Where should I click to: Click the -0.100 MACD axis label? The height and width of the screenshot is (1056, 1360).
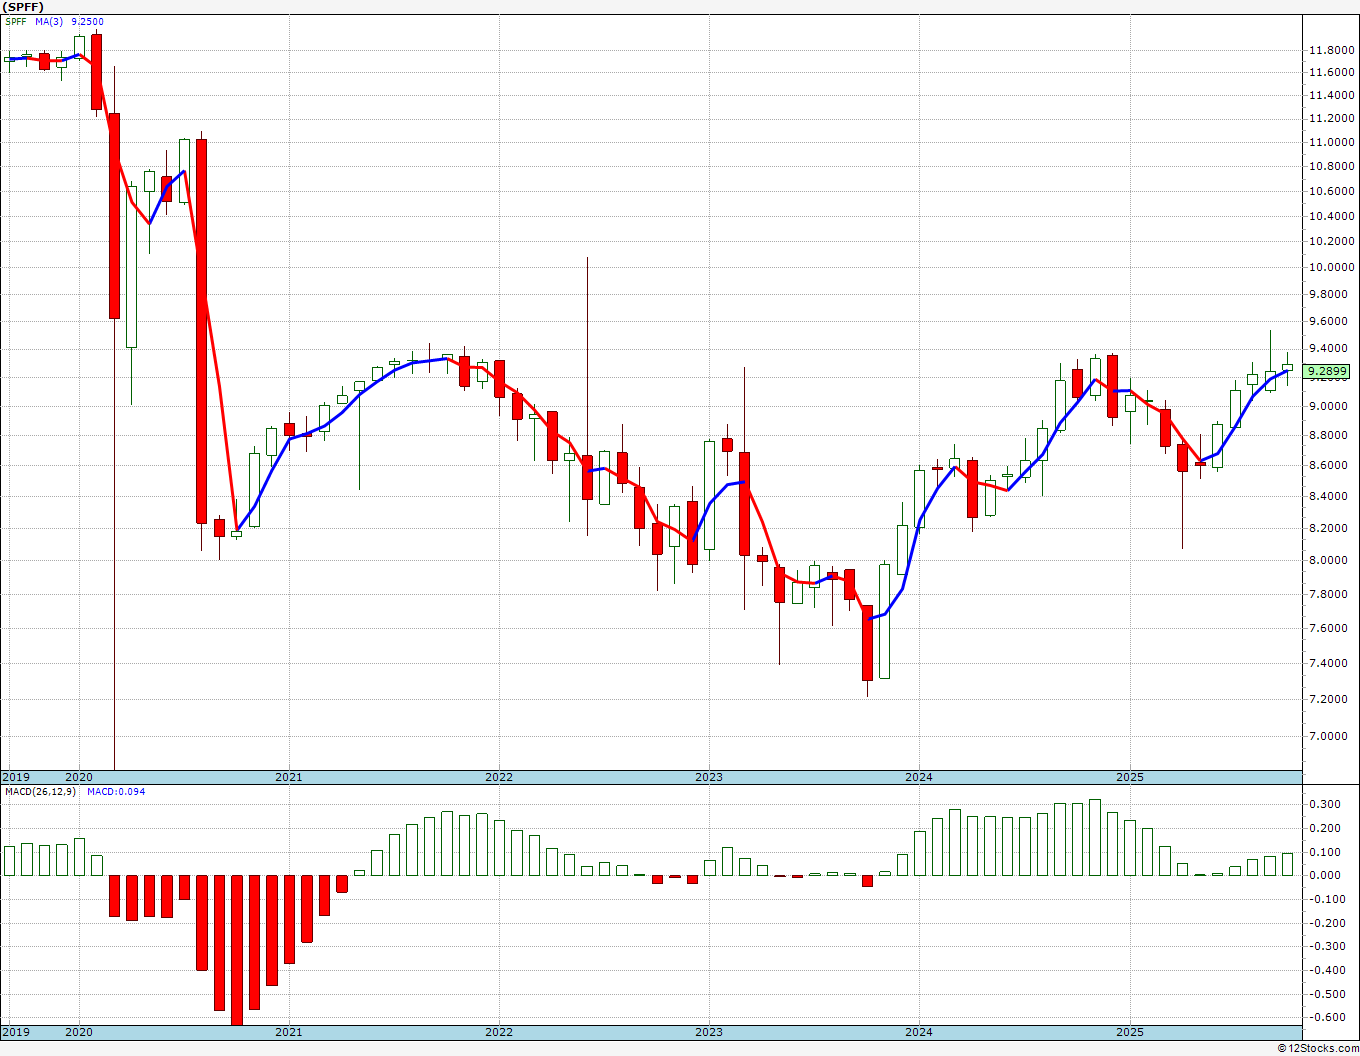(x=1329, y=900)
